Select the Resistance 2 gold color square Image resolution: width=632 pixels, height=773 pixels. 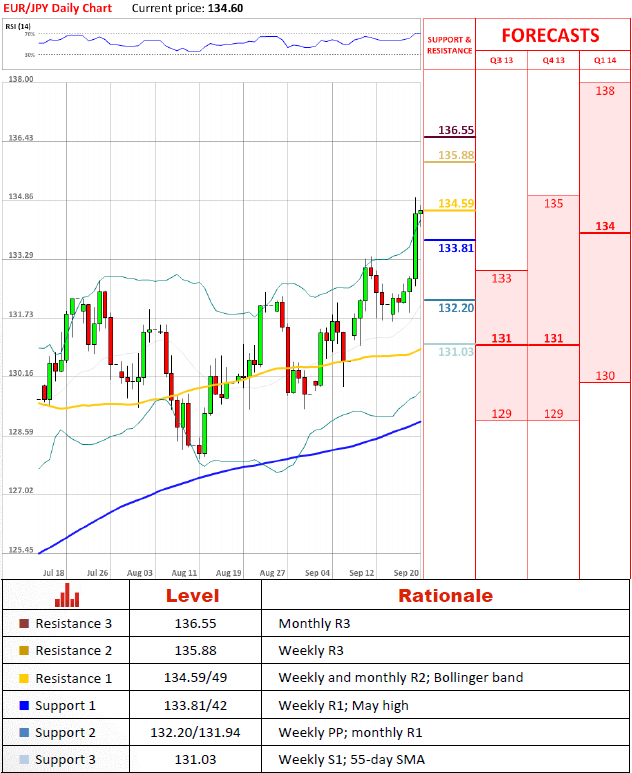pos(24,651)
